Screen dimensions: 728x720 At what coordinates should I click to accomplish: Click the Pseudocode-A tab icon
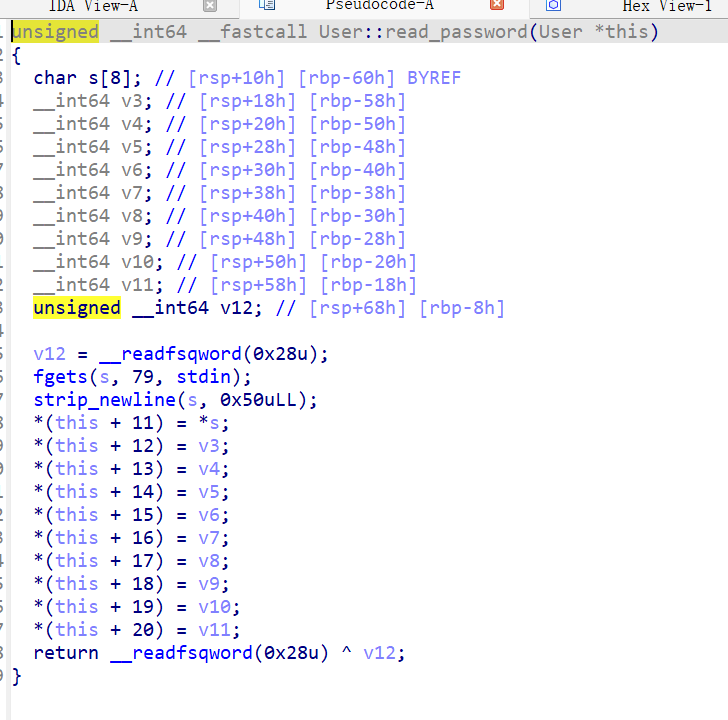tap(267, 5)
